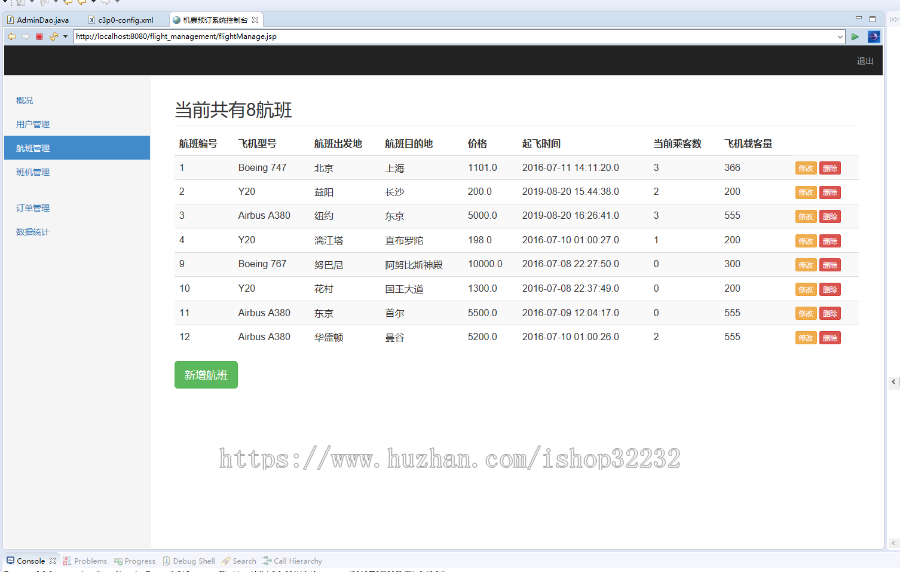Click 修改 for flight 2

pyautogui.click(x=806, y=193)
